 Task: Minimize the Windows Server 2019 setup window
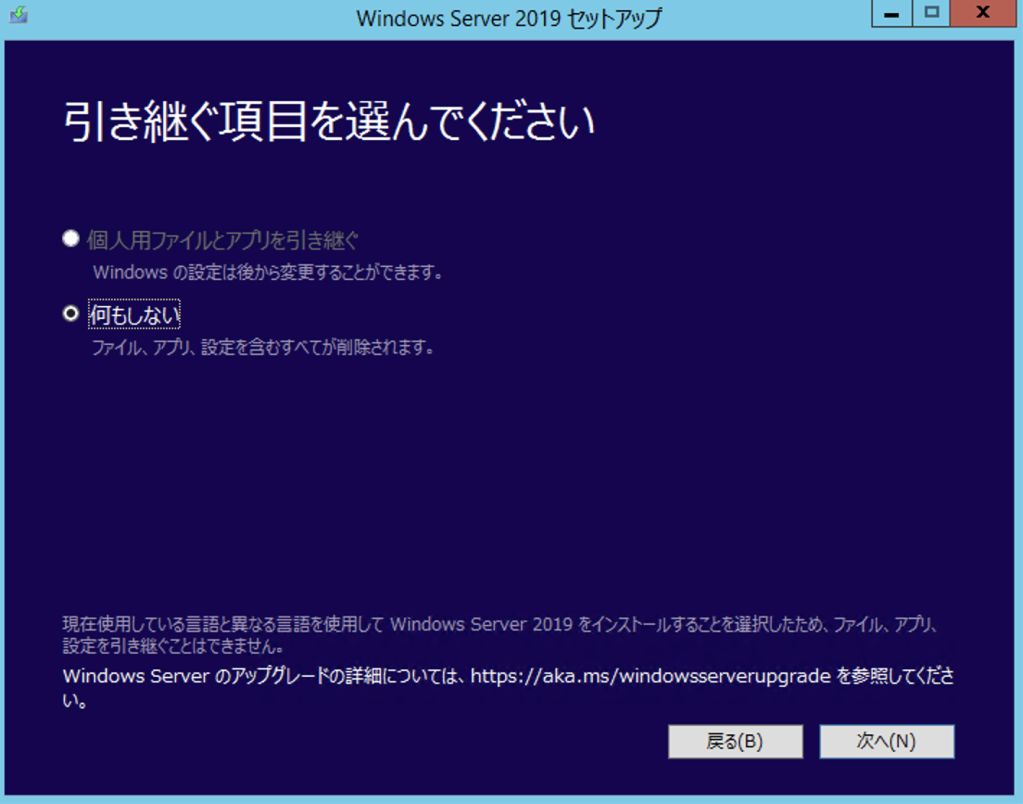click(x=891, y=14)
